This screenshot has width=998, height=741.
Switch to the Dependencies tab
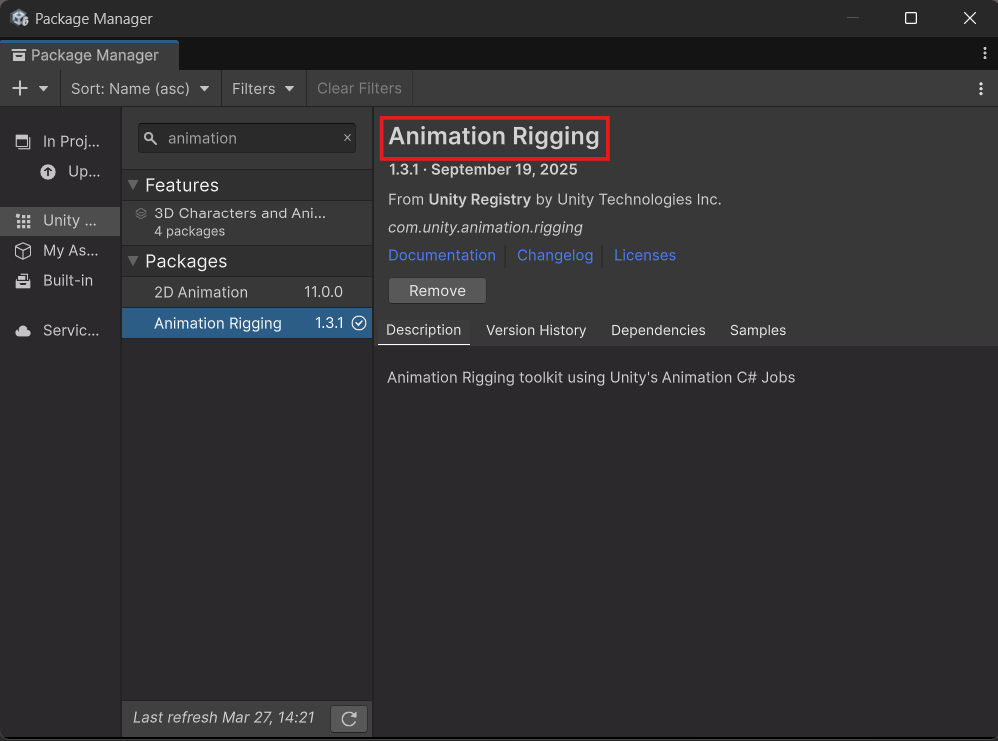click(658, 330)
